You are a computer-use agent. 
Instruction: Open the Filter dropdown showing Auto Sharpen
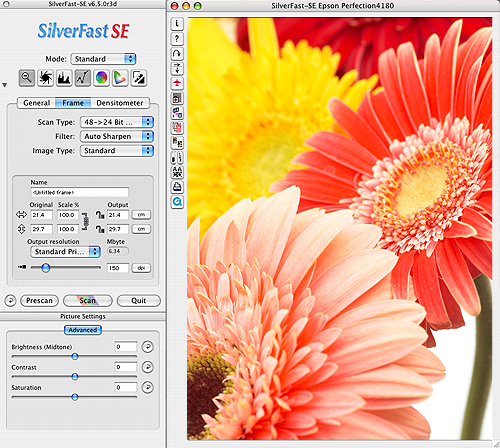pos(117,136)
